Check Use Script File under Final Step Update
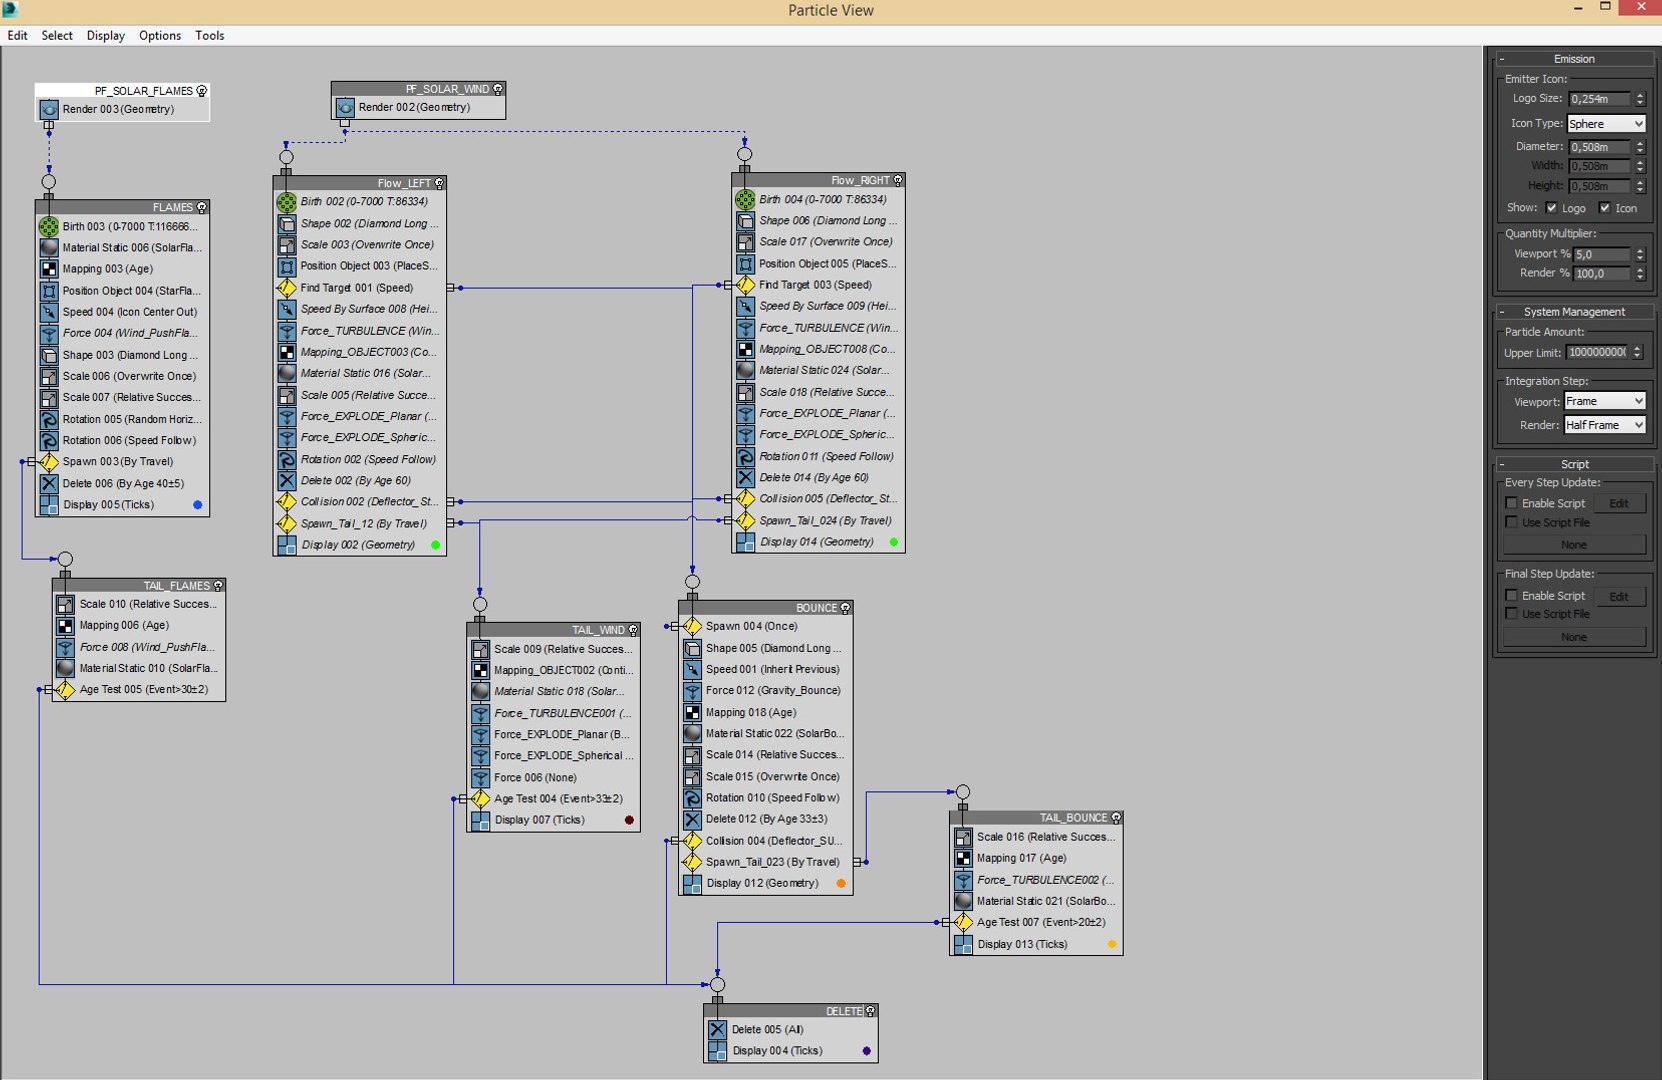1662x1080 pixels. click(x=1512, y=614)
